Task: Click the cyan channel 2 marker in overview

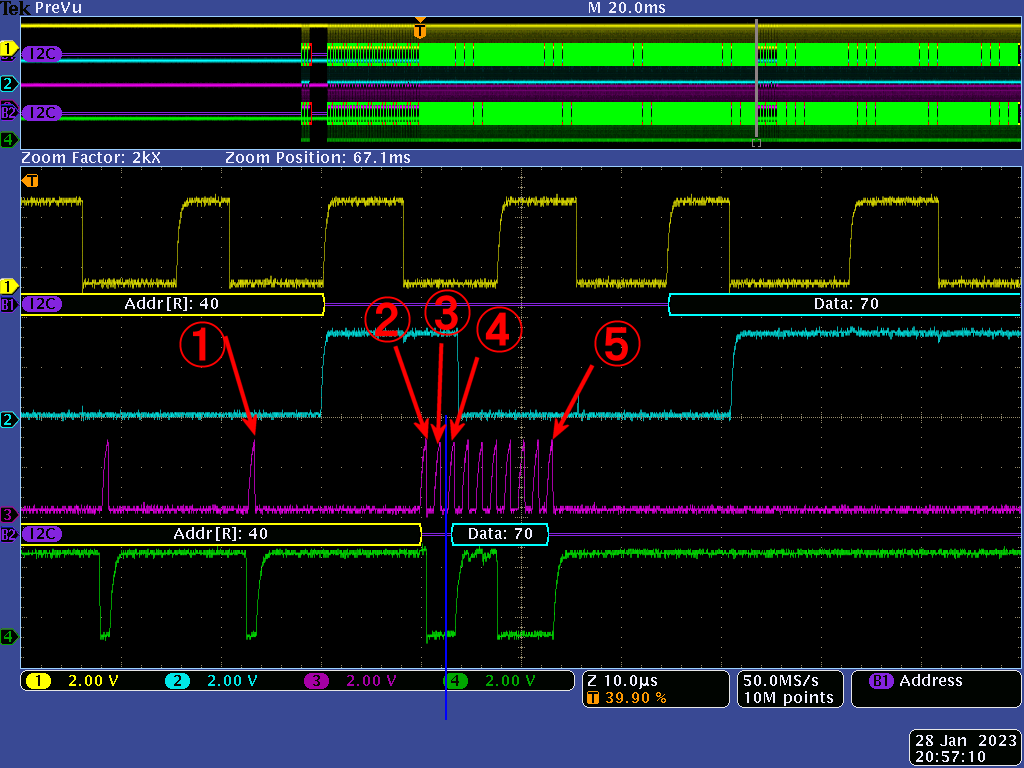Action: (8, 84)
